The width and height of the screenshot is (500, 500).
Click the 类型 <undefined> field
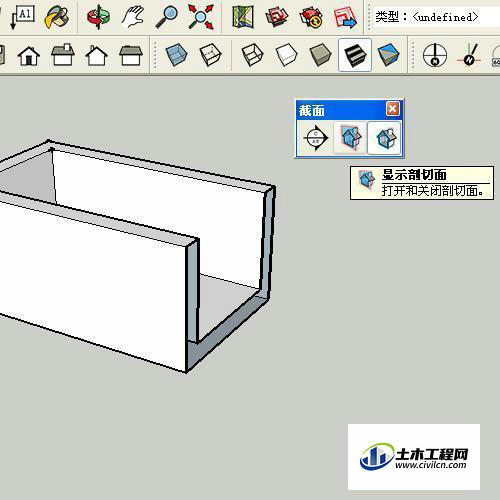[437, 17]
